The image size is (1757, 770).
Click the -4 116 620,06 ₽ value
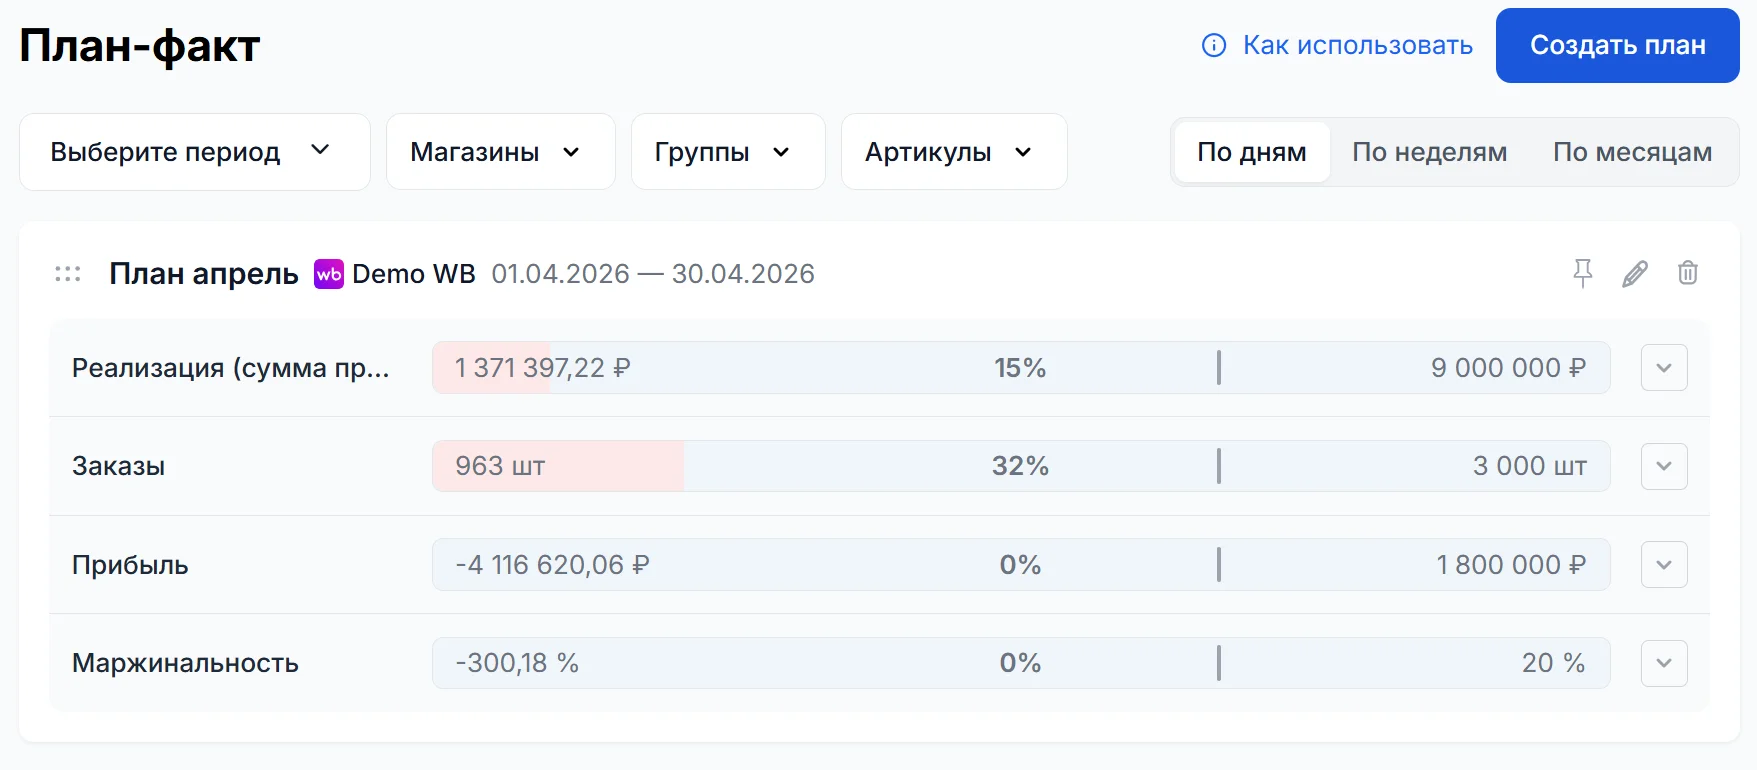[553, 565]
